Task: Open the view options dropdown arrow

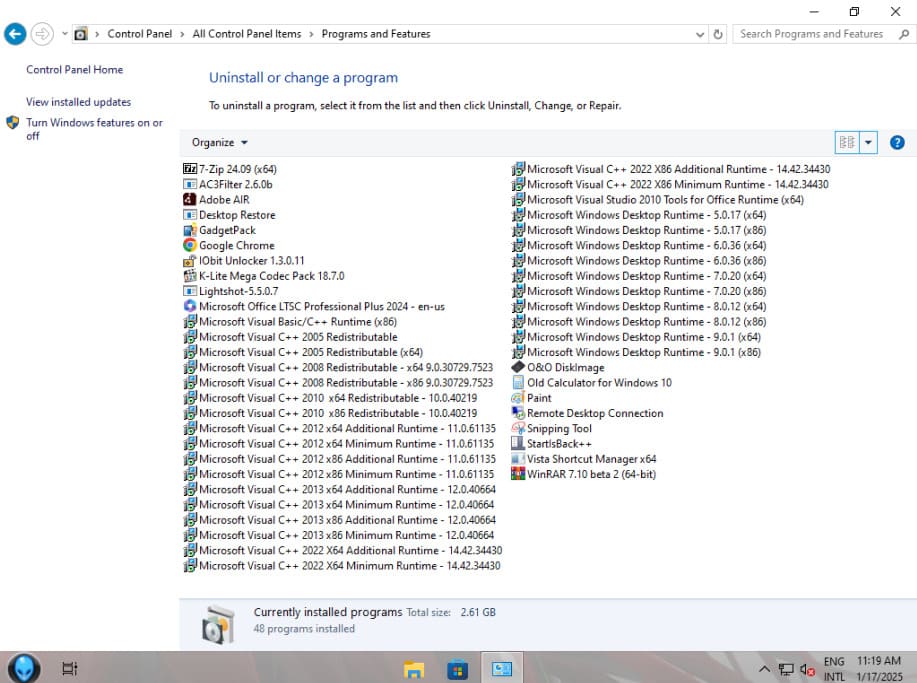Action: tap(868, 142)
